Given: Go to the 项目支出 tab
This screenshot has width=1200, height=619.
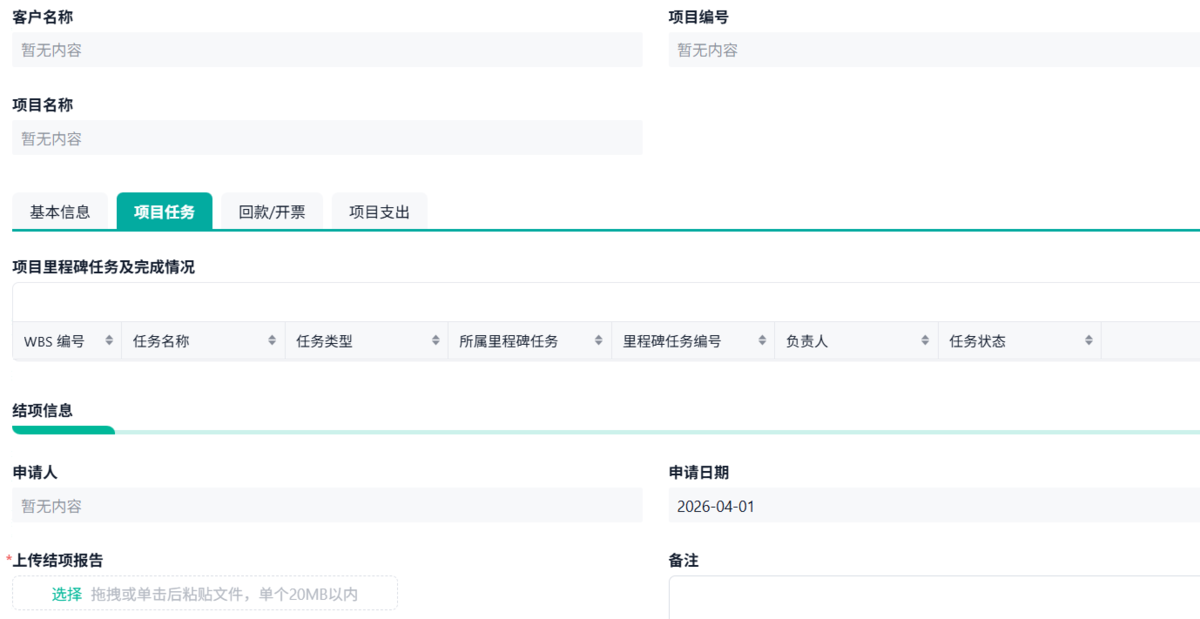Looking at the screenshot, I should [379, 212].
